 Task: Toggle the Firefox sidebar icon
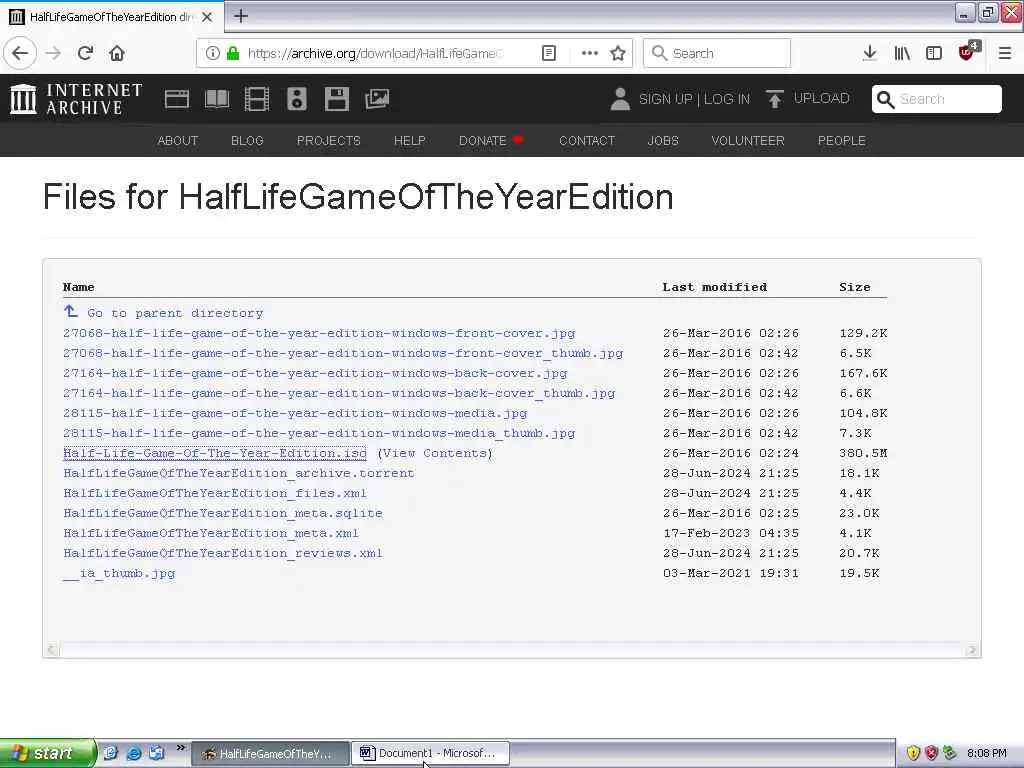pyautogui.click(x=934, y=53)
